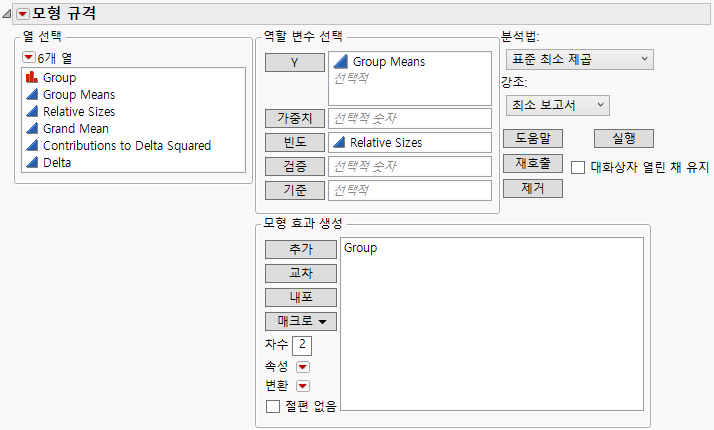
Task: Select Contributions to Delta Squared icon
Action: [x=32, y=145]
